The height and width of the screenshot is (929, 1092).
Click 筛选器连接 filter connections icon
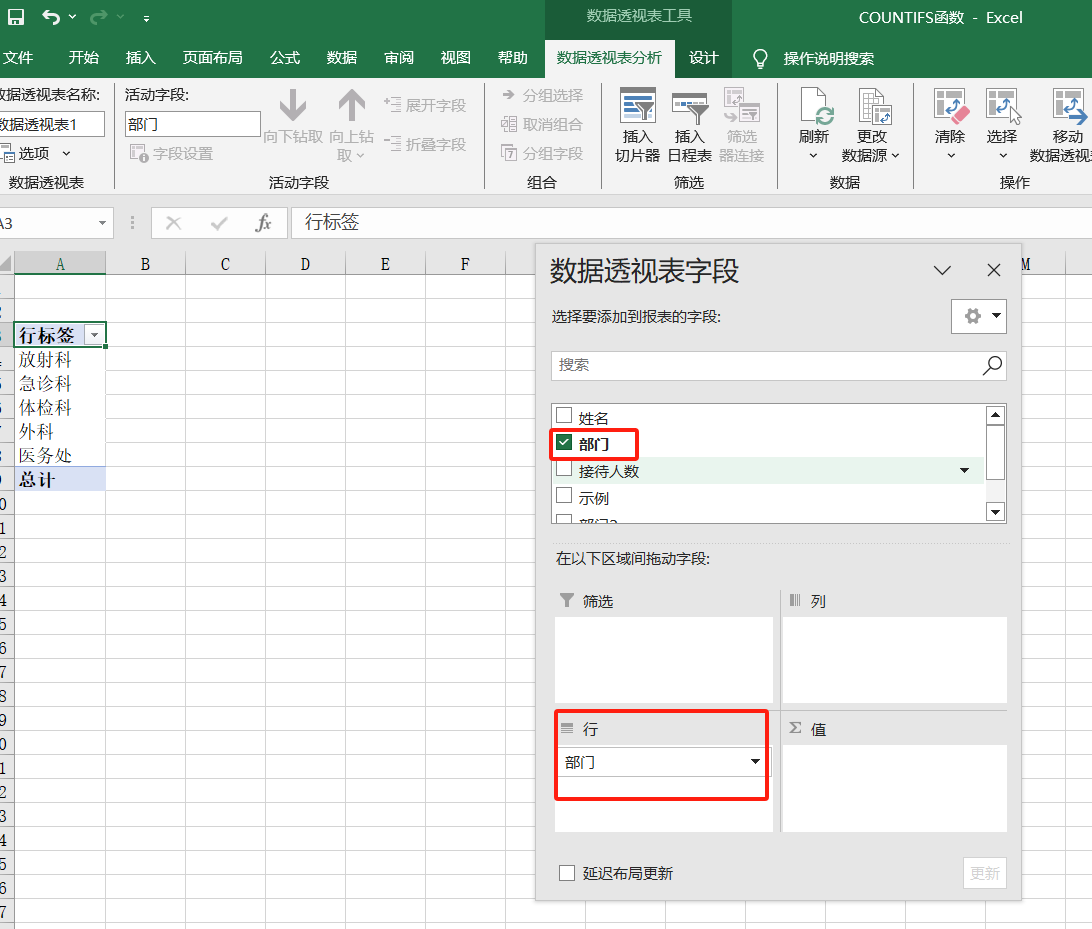click(742, 125)
